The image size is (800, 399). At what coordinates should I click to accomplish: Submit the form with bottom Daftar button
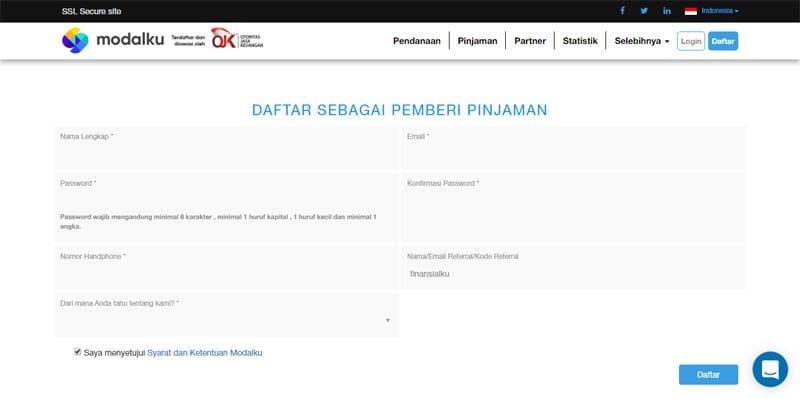708,375
